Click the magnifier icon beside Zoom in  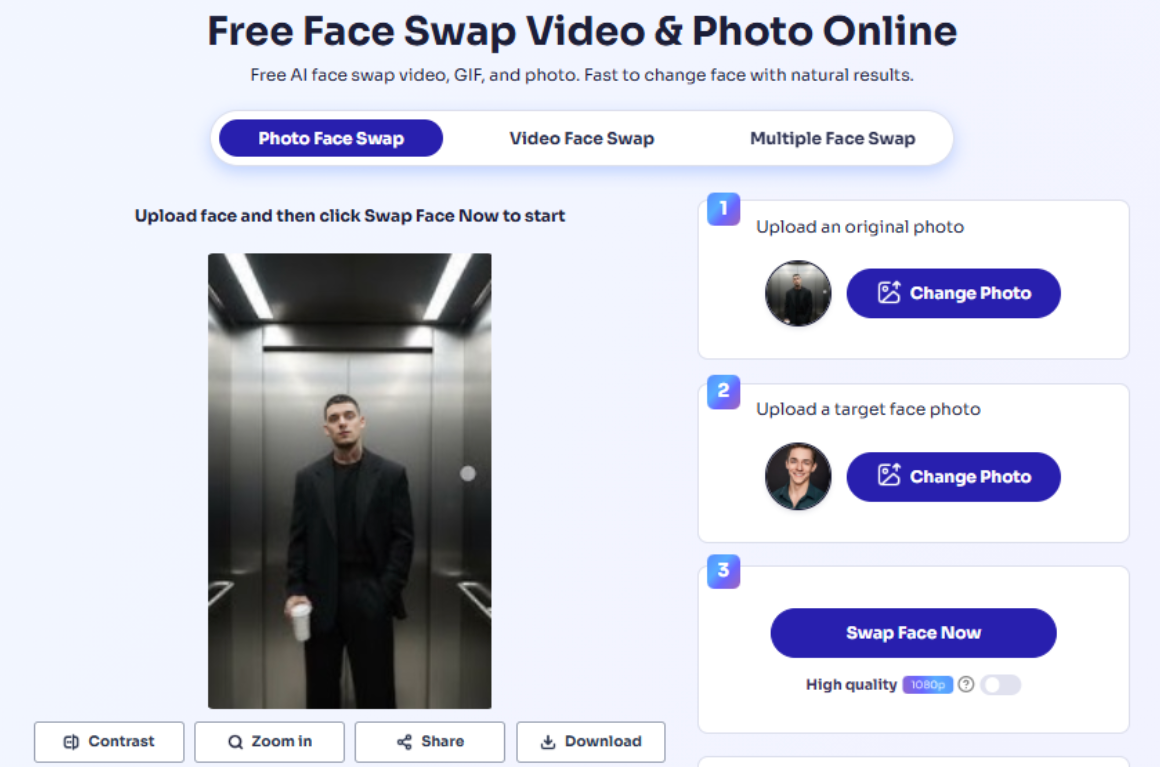click(x=235, y=742)
